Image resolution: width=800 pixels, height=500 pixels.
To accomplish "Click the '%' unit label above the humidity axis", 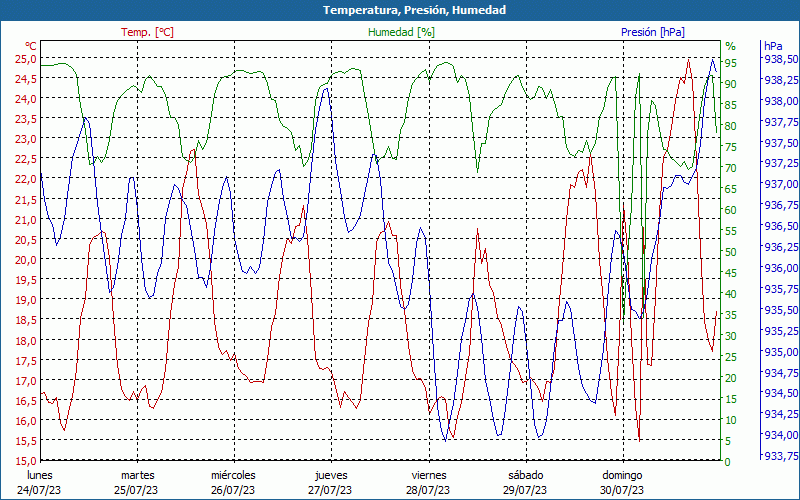I will [x=731, y=46].
